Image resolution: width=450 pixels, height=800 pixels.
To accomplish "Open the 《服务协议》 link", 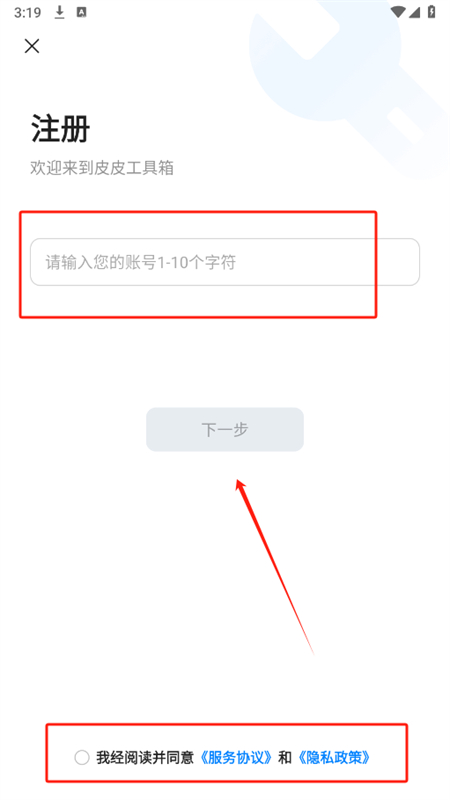I will pos(236,757).
